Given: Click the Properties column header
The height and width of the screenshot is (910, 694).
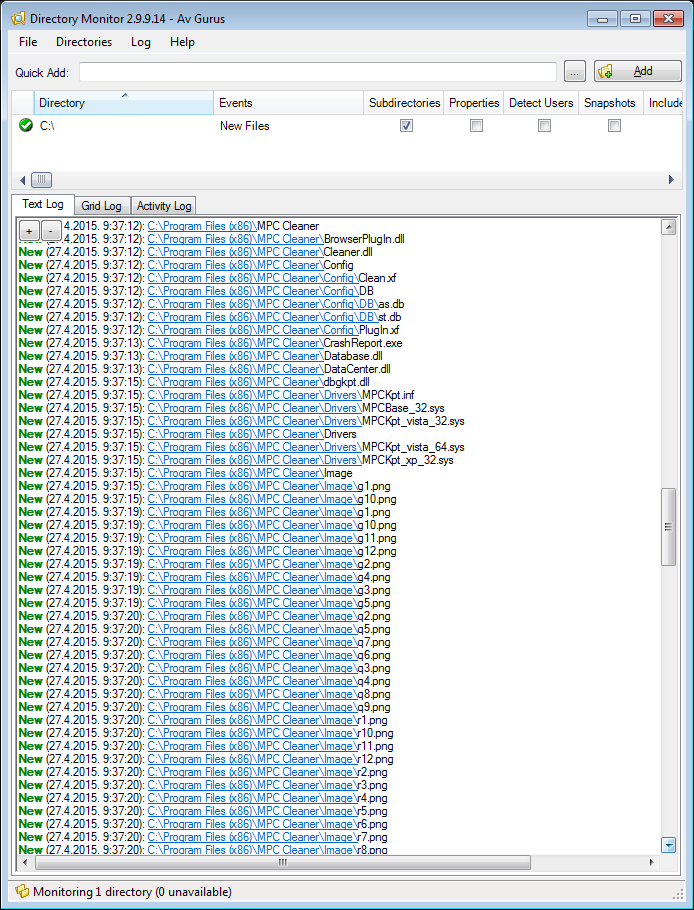Looking at the screenshot, I should click(x=474, y=103).
